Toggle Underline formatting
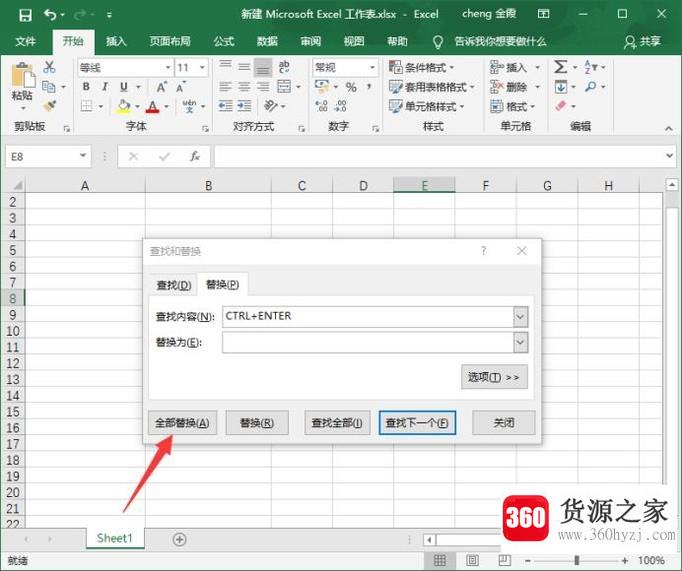The image size is (682, 571). point(124,87)
